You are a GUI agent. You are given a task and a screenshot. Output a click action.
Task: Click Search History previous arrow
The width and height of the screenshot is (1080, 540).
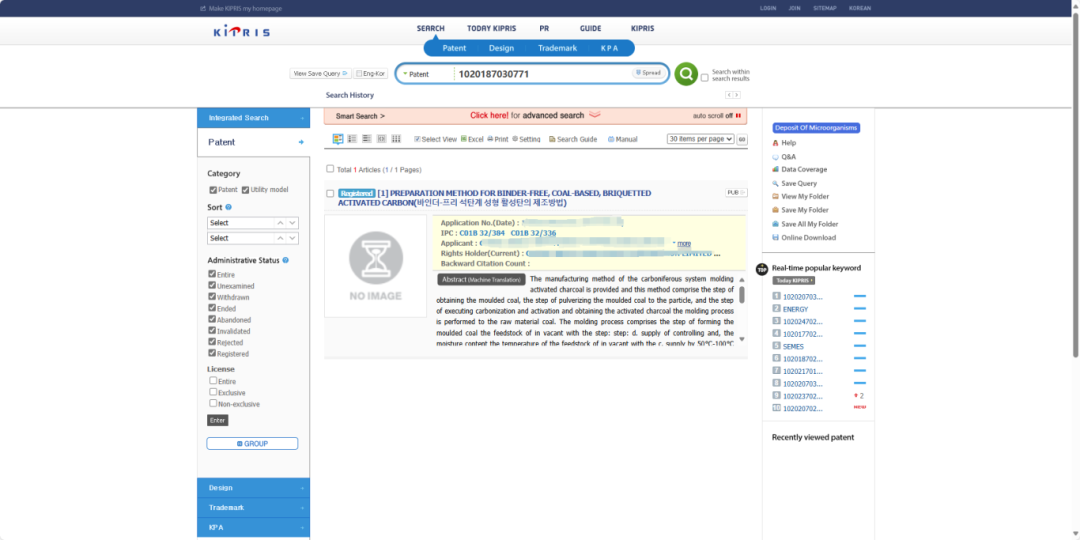729,95
